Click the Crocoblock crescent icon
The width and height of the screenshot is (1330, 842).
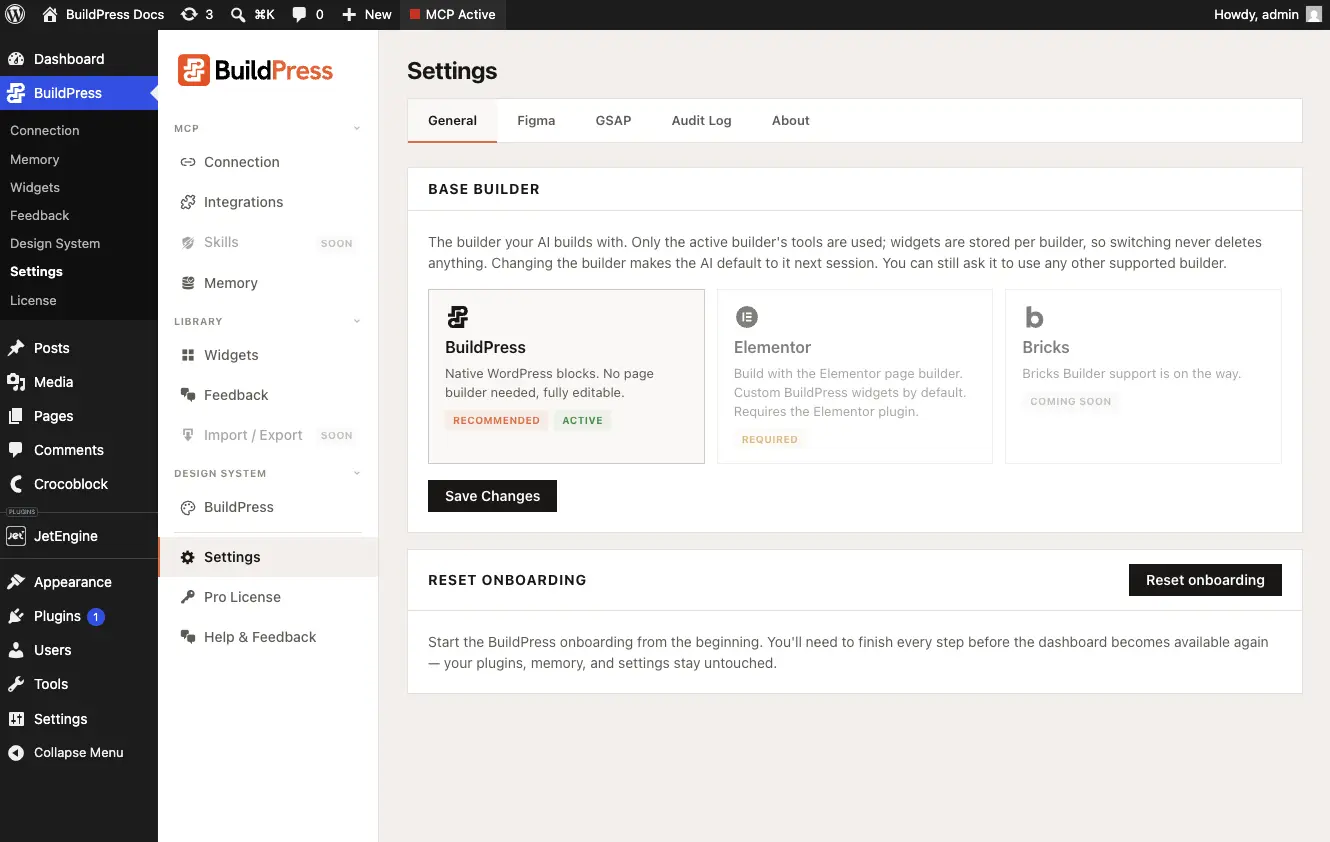click(16, 484)
